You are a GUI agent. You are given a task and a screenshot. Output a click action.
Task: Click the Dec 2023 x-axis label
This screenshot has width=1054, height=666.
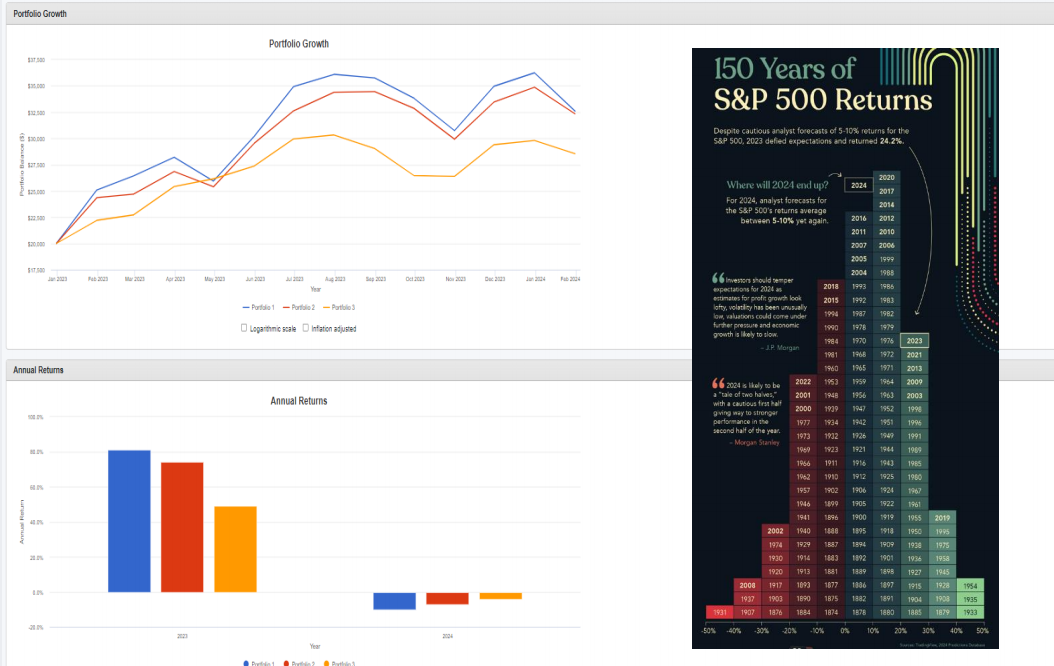pyautogui.click(x=495, y=279)
